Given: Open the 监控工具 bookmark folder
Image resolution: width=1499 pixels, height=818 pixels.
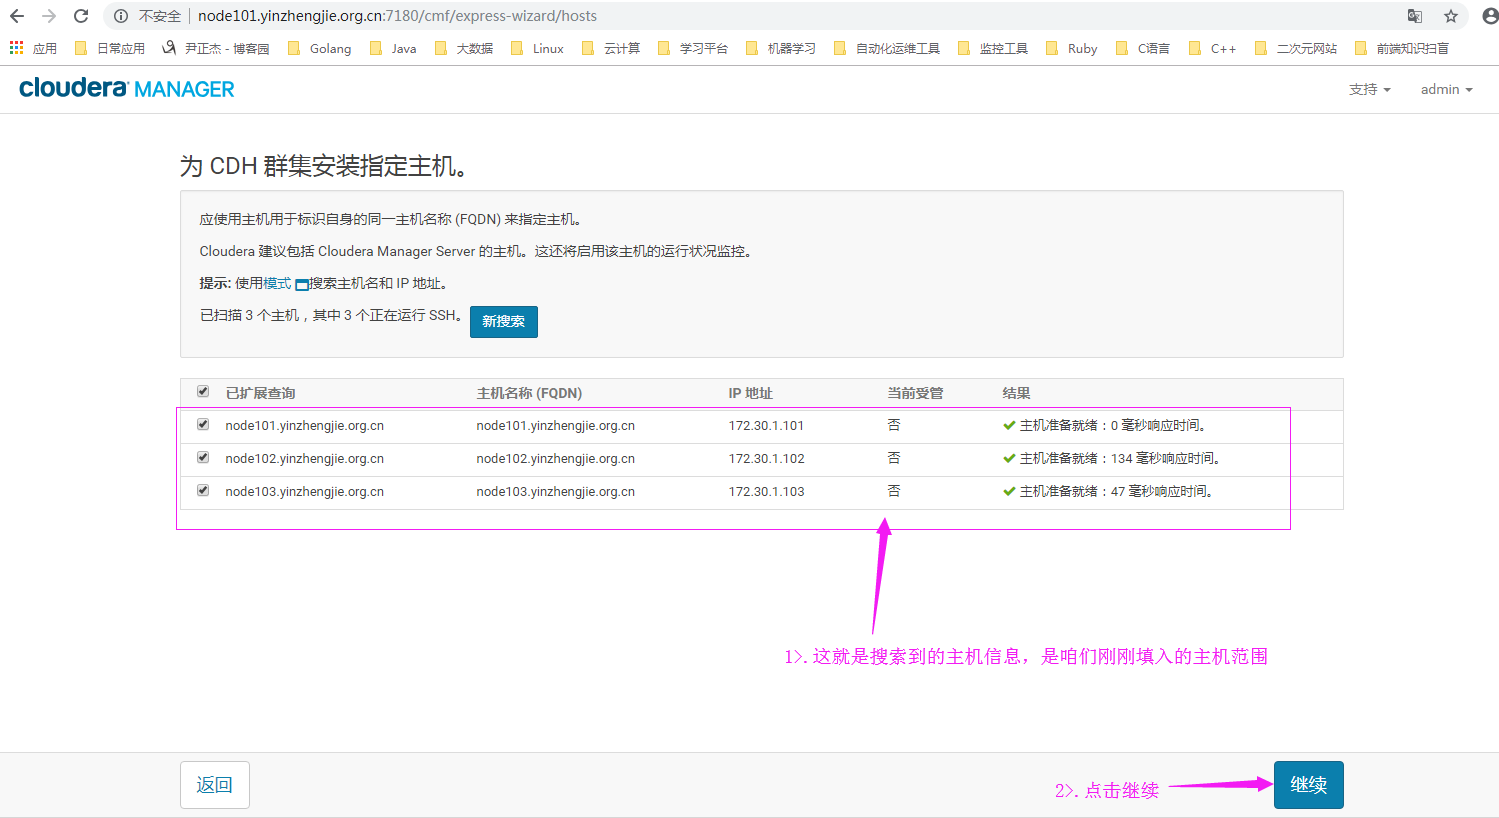Looking at the screenshot, I should pyautogui.click(x=993, y=48).
